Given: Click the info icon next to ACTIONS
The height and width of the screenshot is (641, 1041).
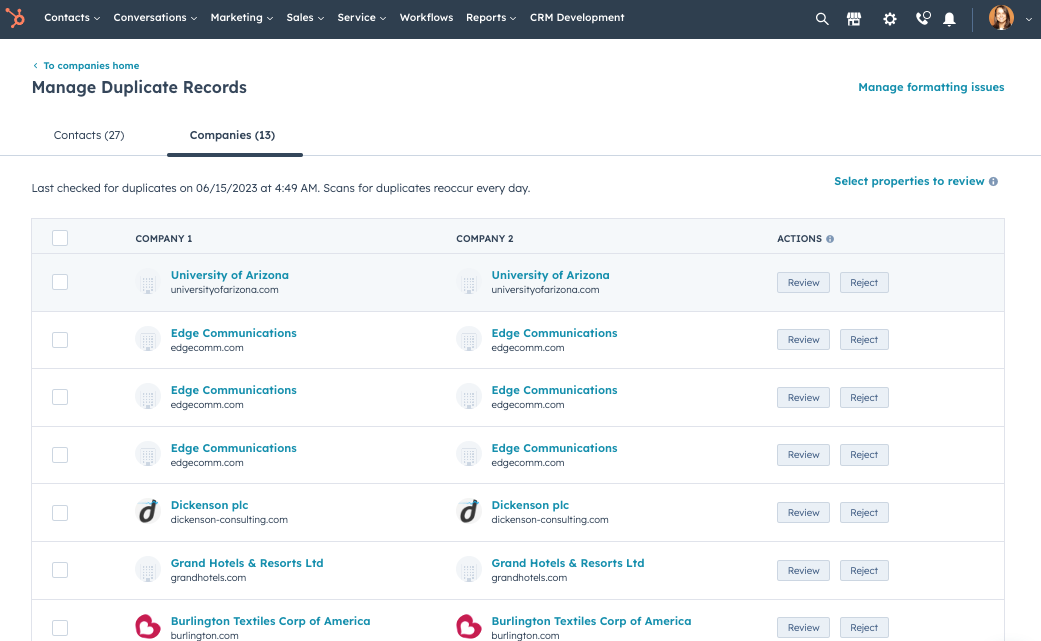Looking at the screenshot, I should pos(830,239).
